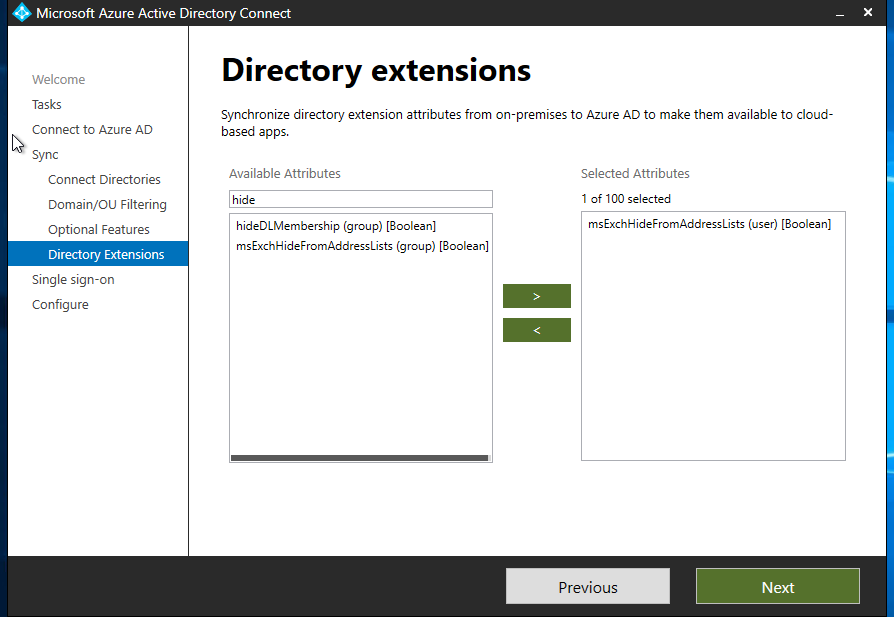Image resolution: width=894 pixels, height=617 pixels.
Task: Open the Welcome step in sidebar
Action: [x=58, y=79]
